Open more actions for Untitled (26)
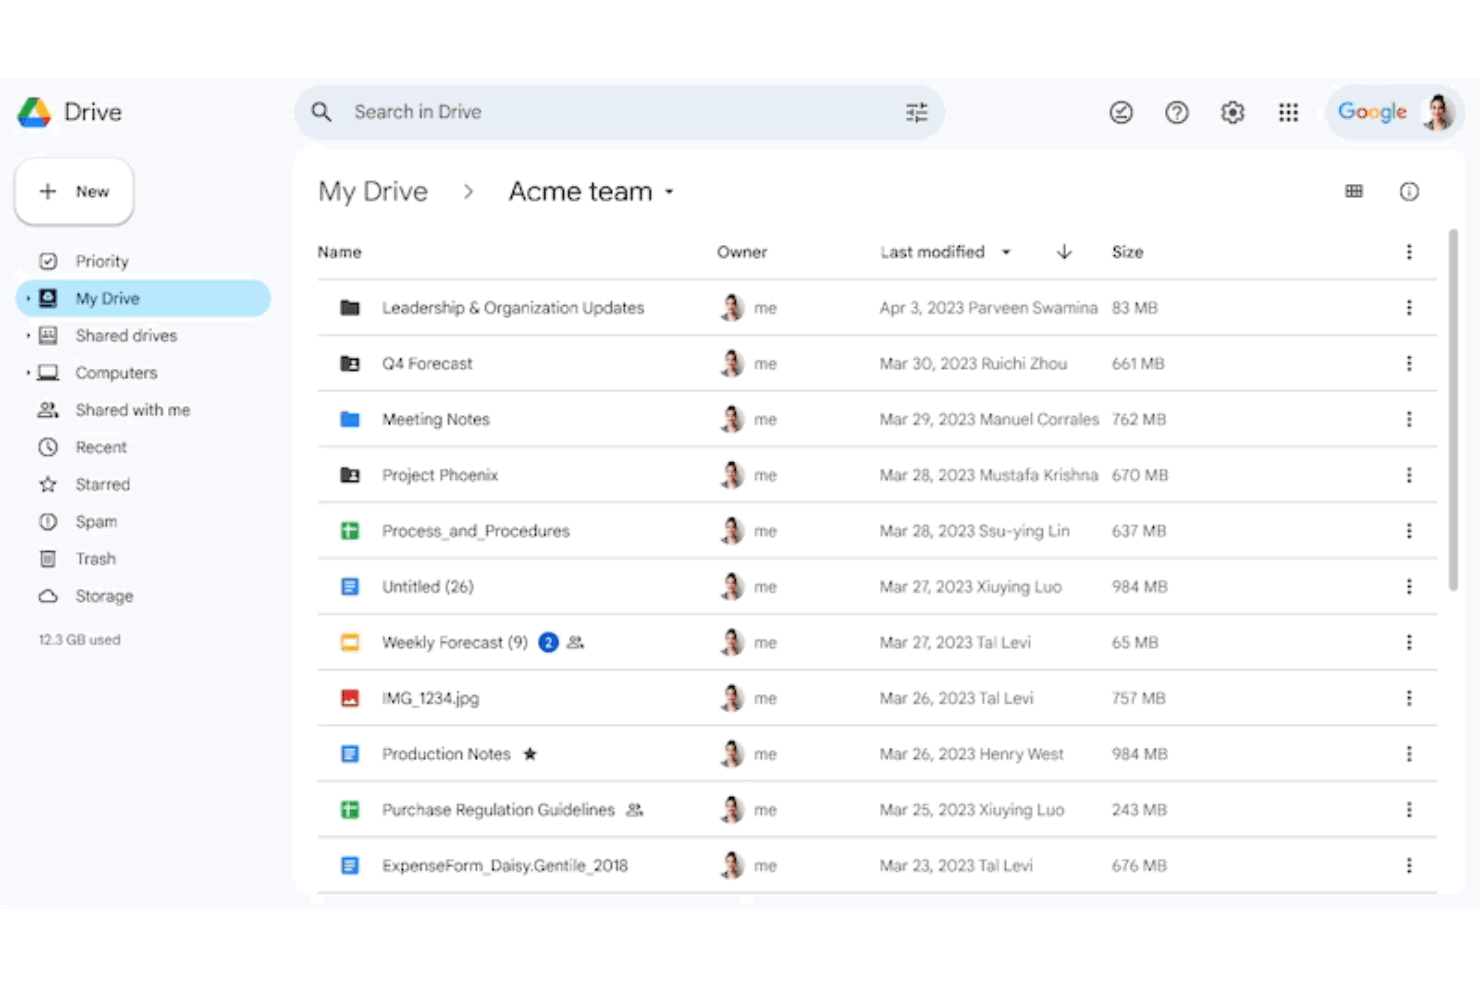 click(1409, 587)
